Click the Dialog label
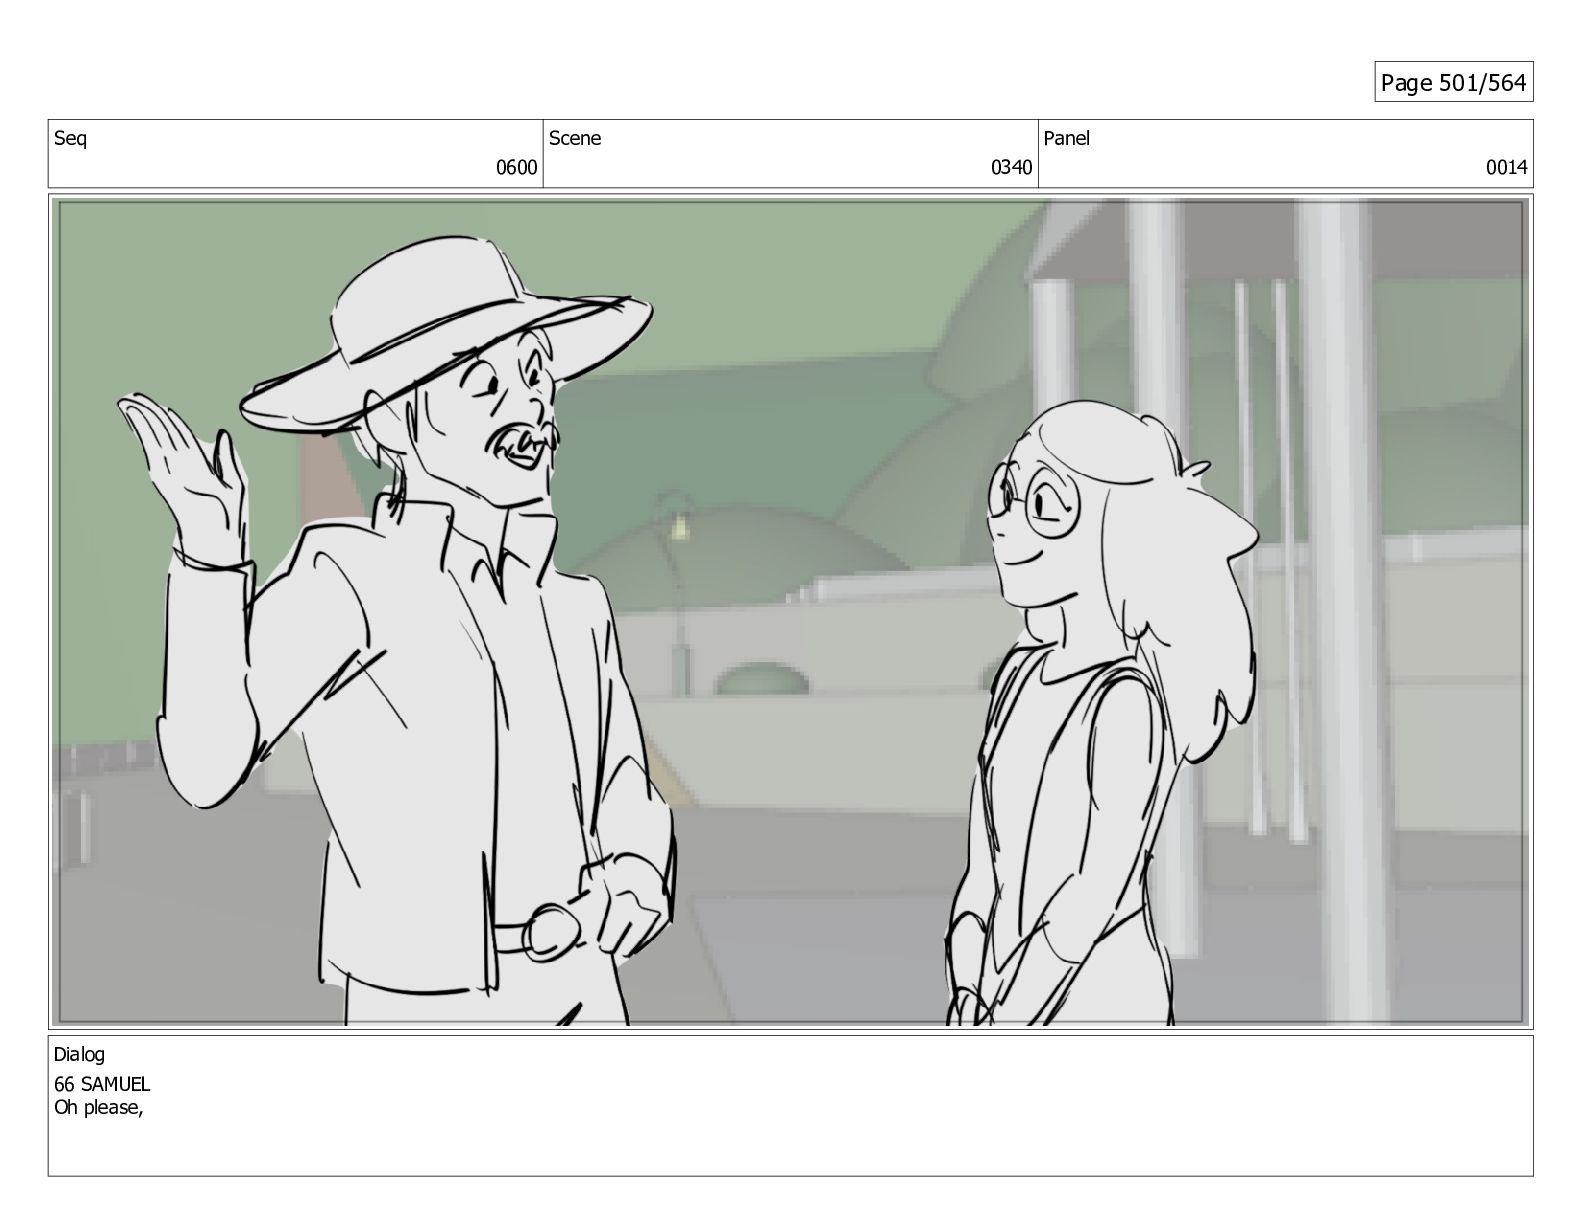This screenshot has width=1584, height=1224. click(79, 1054)
